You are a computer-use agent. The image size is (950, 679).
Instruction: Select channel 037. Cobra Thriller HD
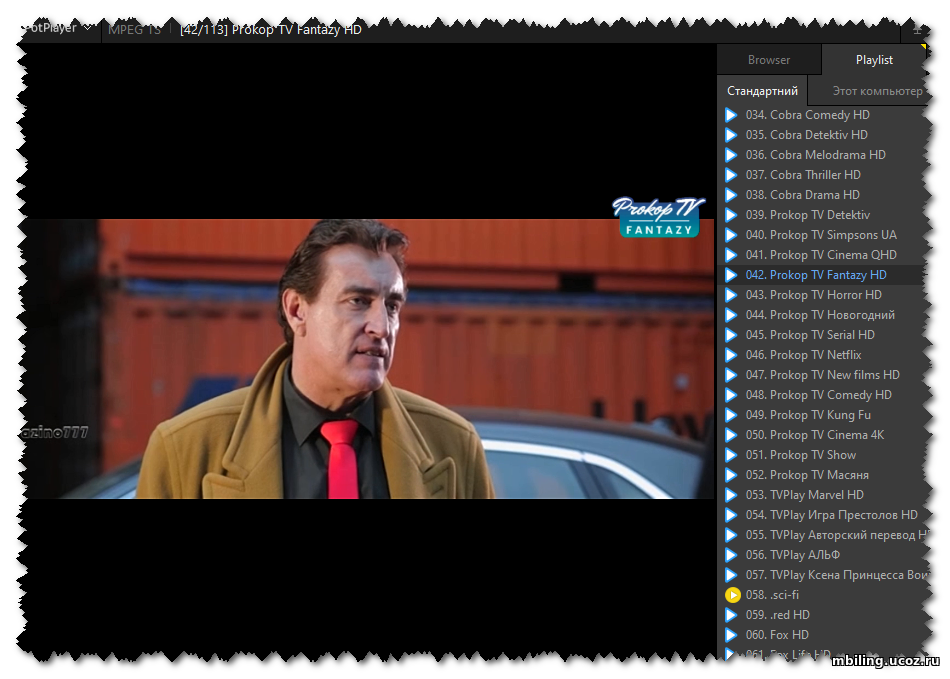coord(803,175)
